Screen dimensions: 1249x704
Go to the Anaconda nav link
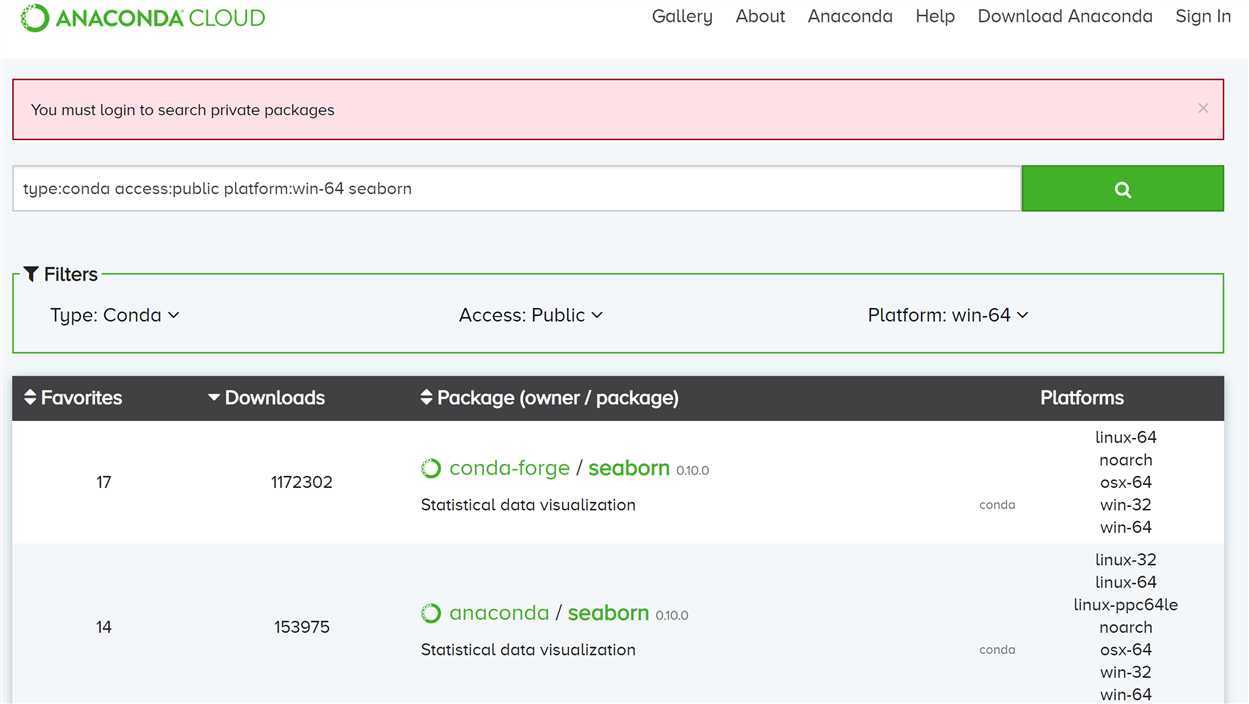tap(850, 16)
